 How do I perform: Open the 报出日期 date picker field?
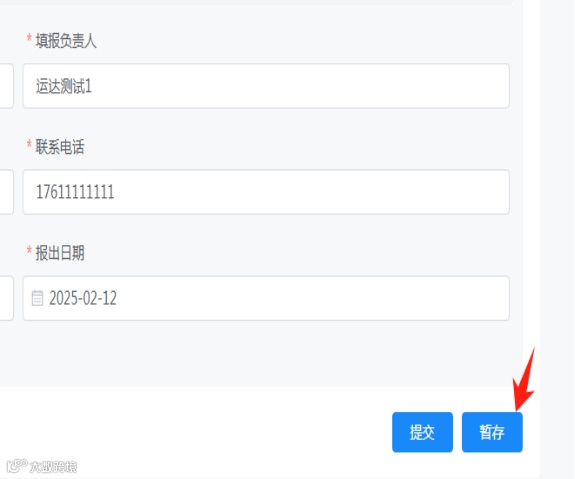266,298
